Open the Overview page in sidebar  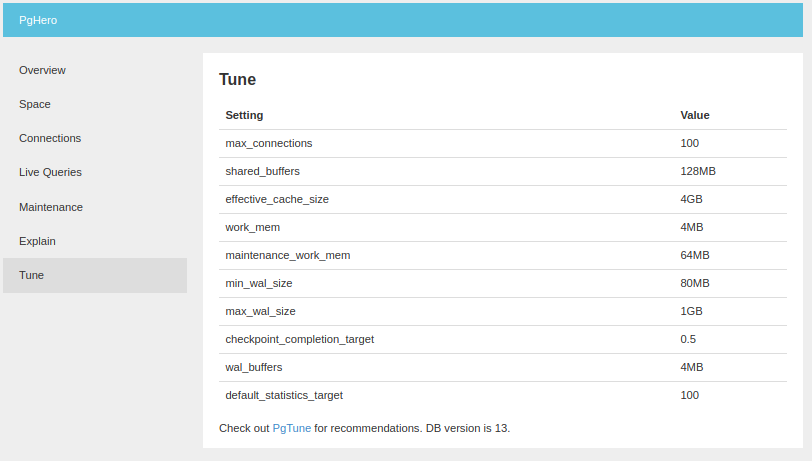click(42, 70)
